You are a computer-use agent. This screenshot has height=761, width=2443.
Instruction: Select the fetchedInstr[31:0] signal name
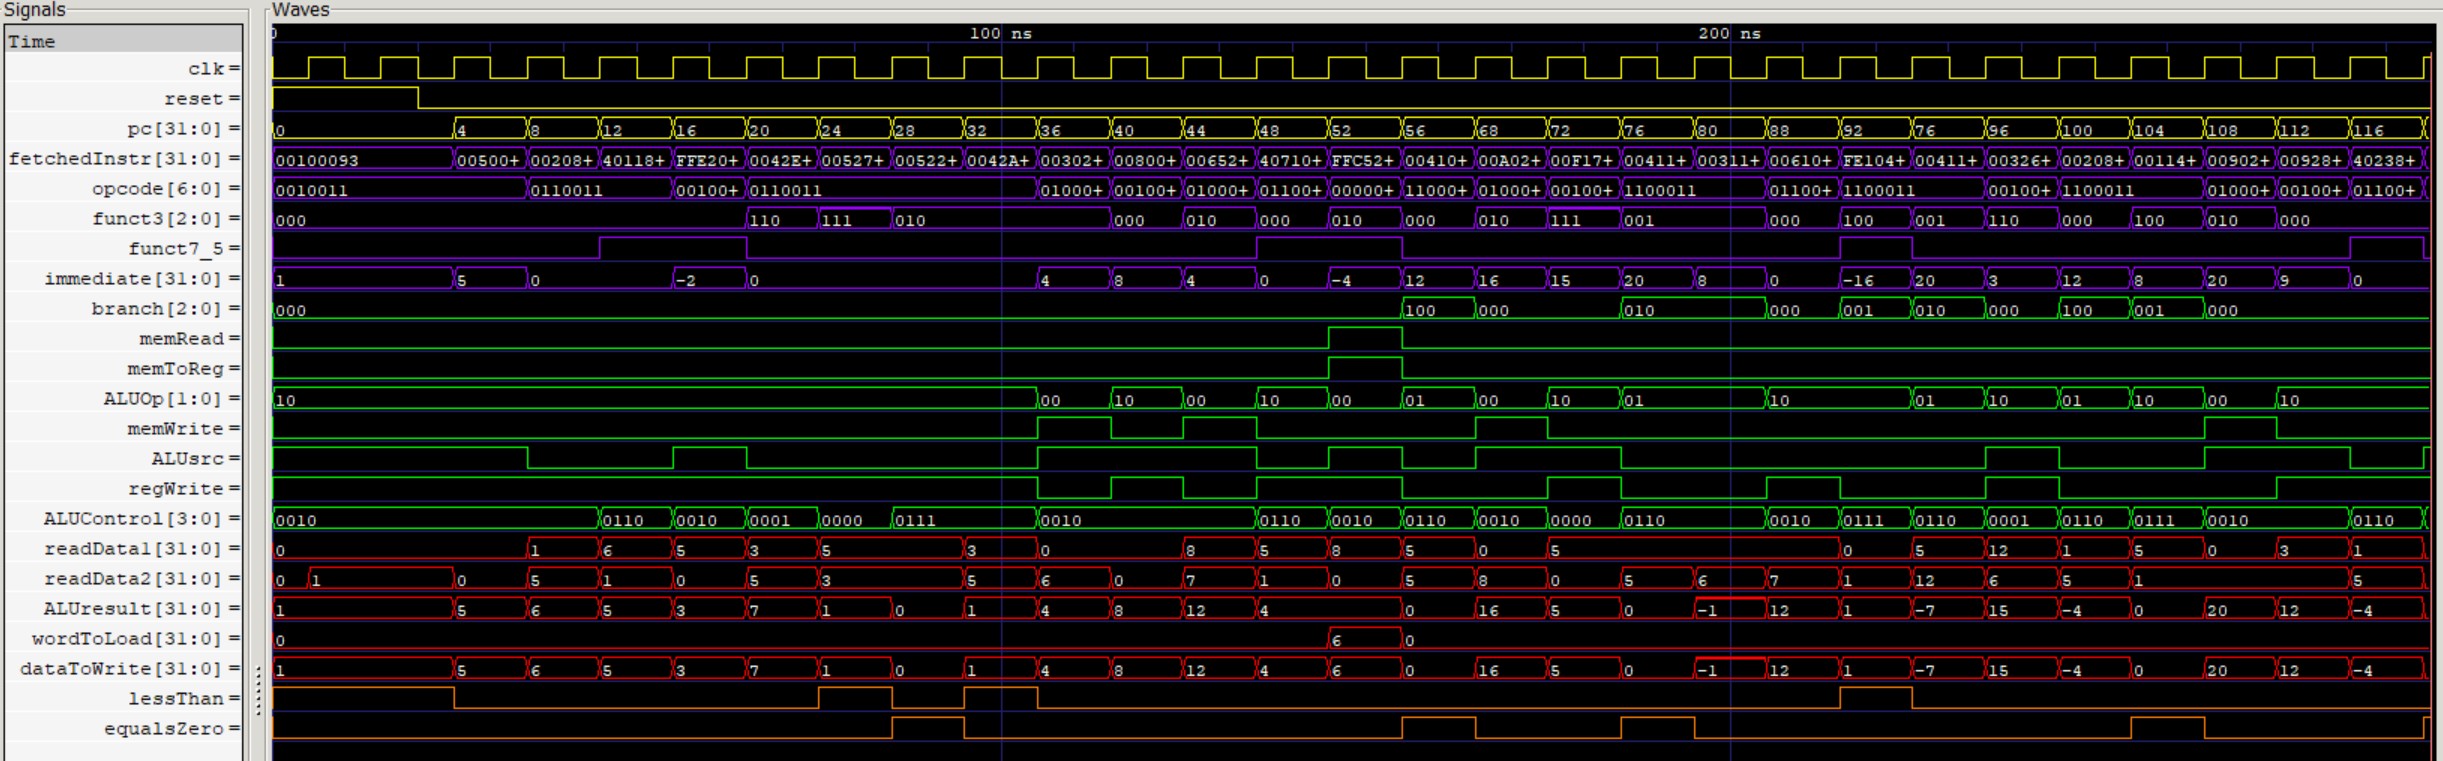tap(117, 159)
